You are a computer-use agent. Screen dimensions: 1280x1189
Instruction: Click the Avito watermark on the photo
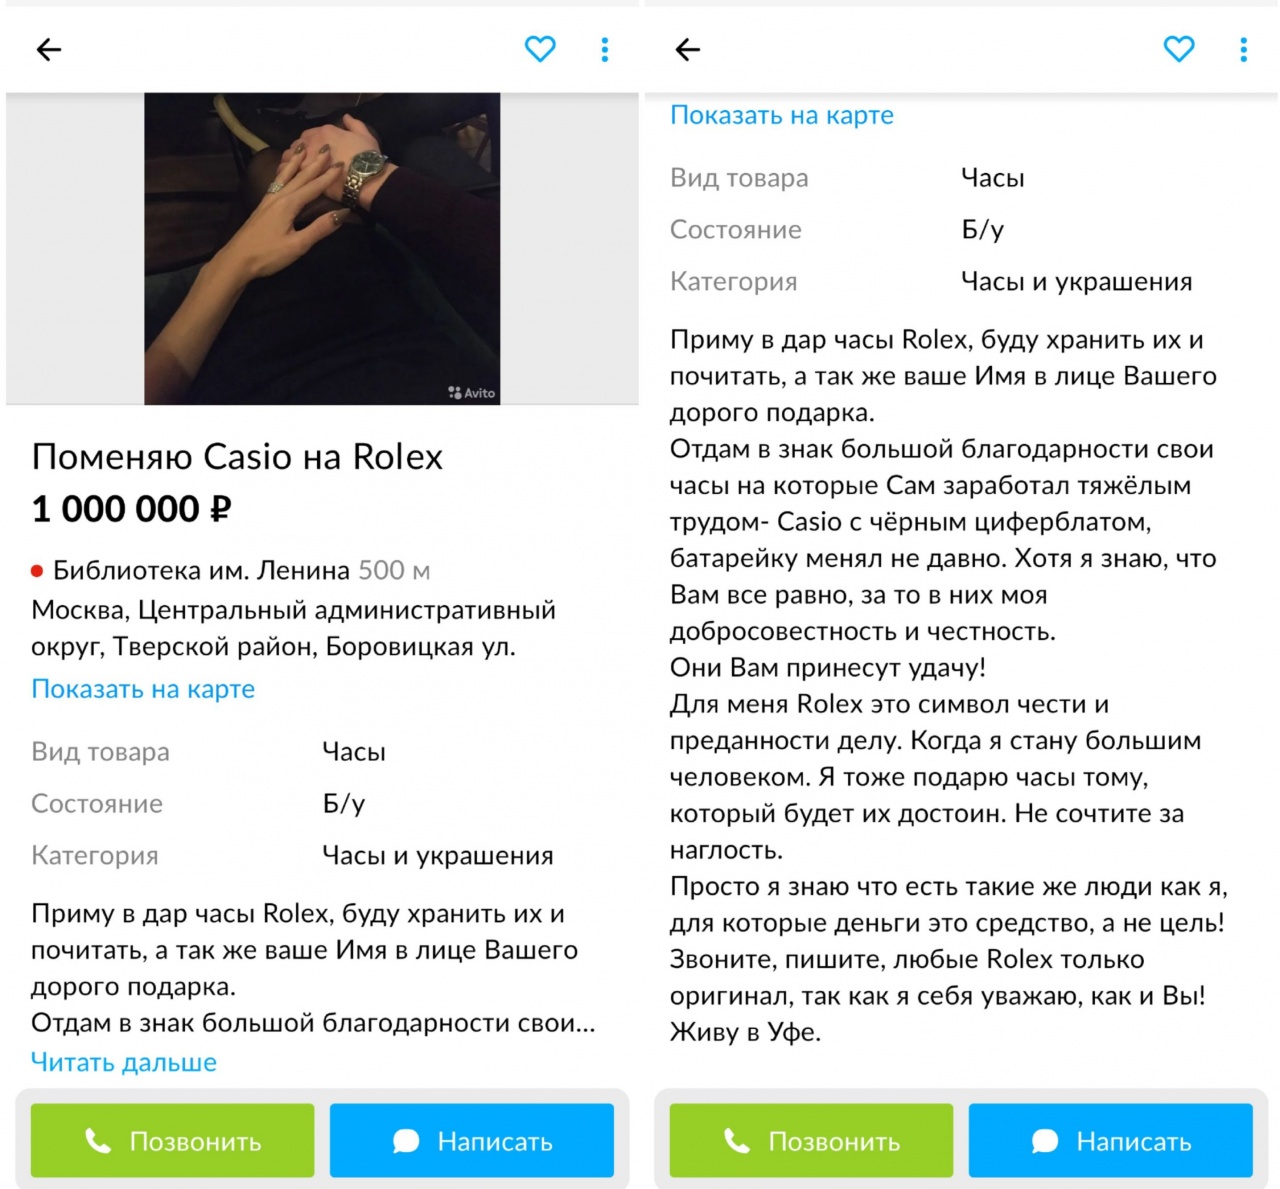[472, 393]
